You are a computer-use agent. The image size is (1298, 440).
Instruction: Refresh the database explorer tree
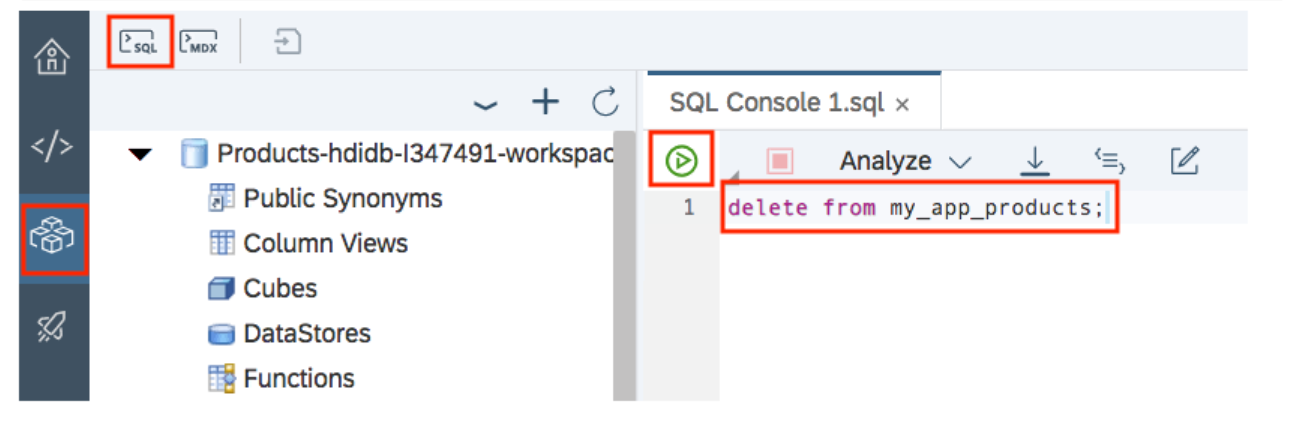(605, 101)
